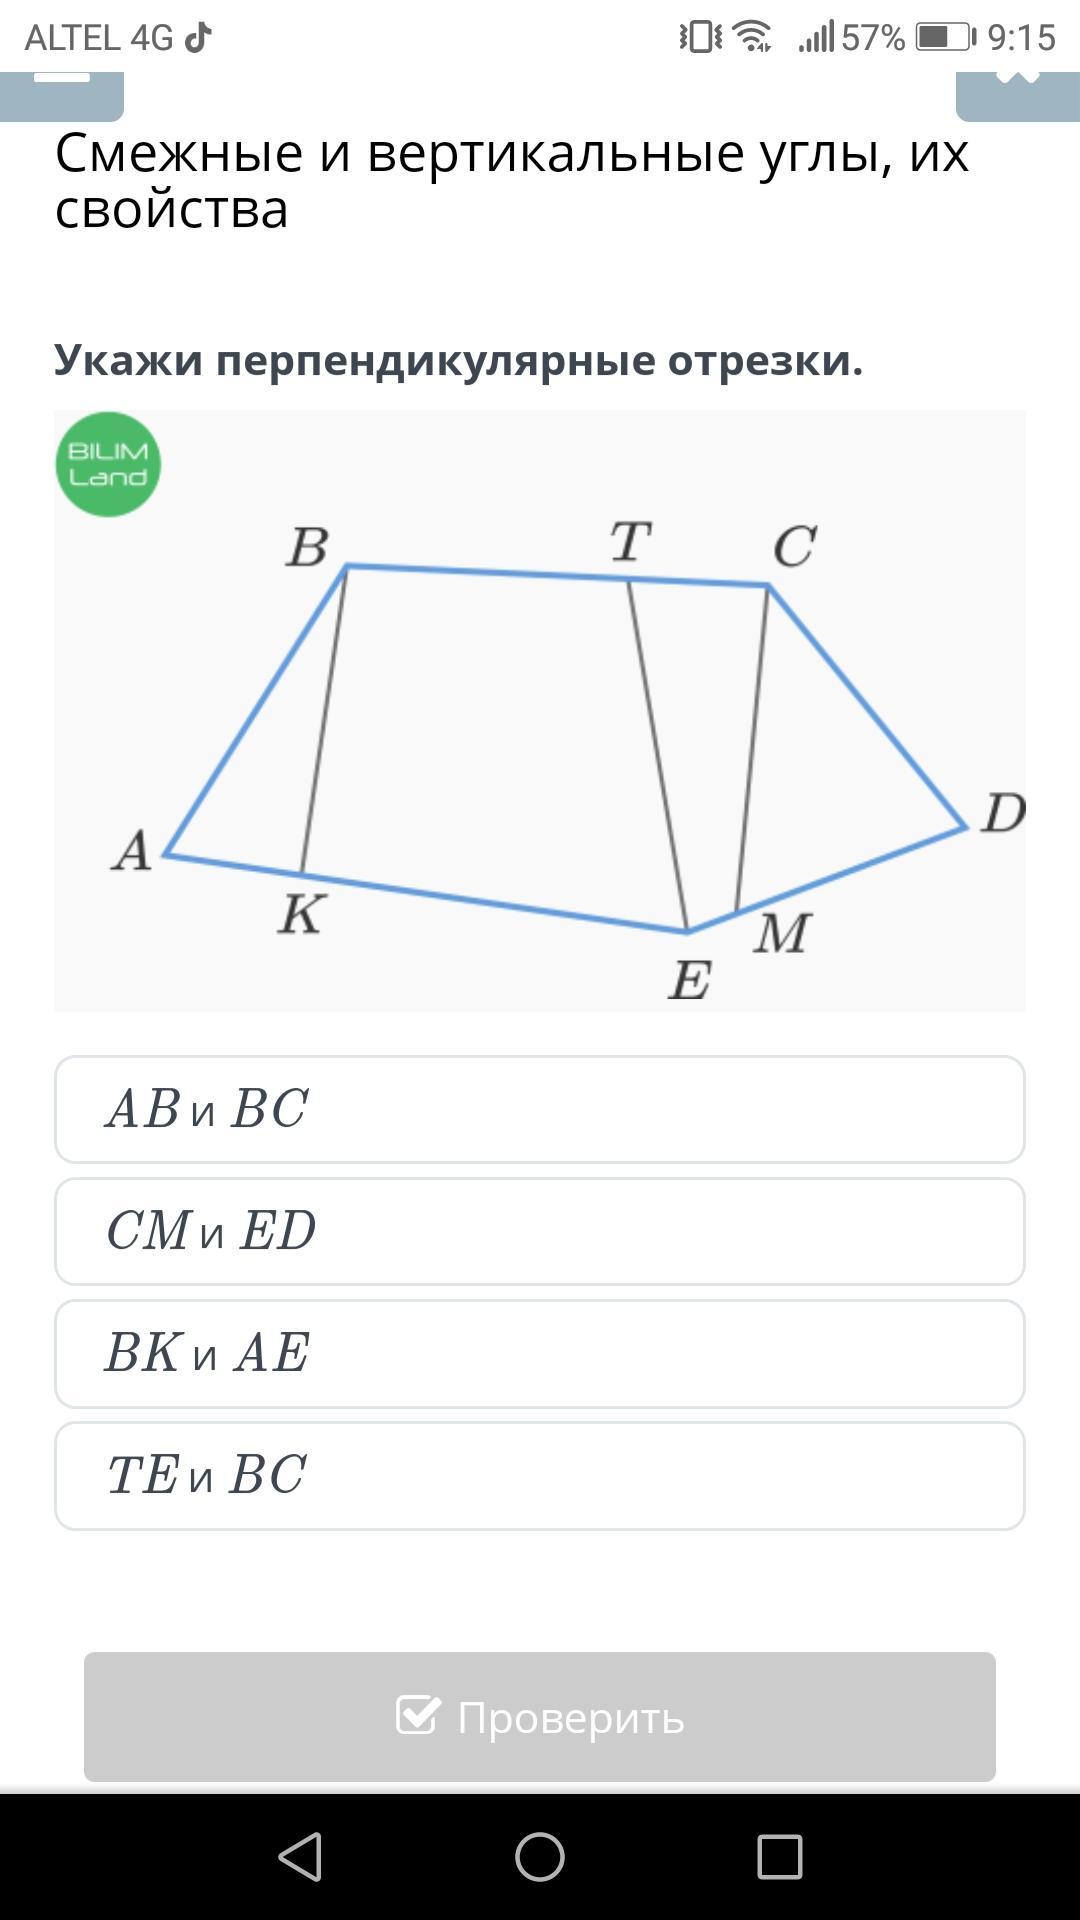The height and width of the screenshot is (1920, 1080).
Task: Close lesson using top-right X tab
Action: coord(1018,96)
